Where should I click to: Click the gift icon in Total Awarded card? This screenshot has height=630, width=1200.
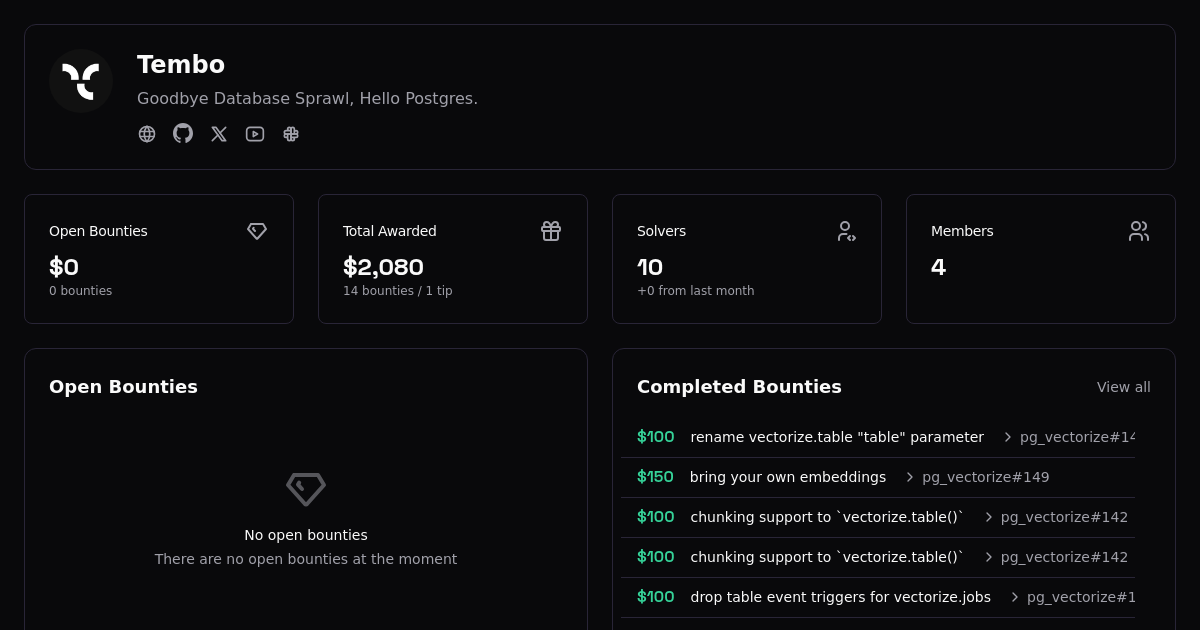[x=551, y=231]
